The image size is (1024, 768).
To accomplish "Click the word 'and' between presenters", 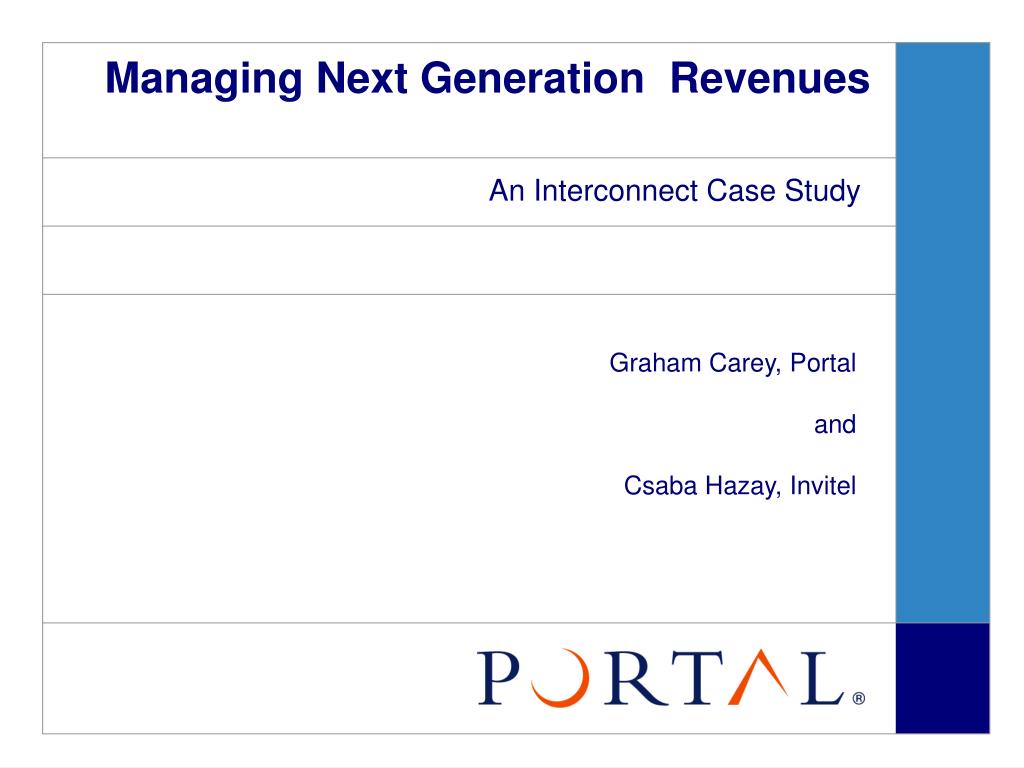I will pyautogui.click(x=835, y=424).
